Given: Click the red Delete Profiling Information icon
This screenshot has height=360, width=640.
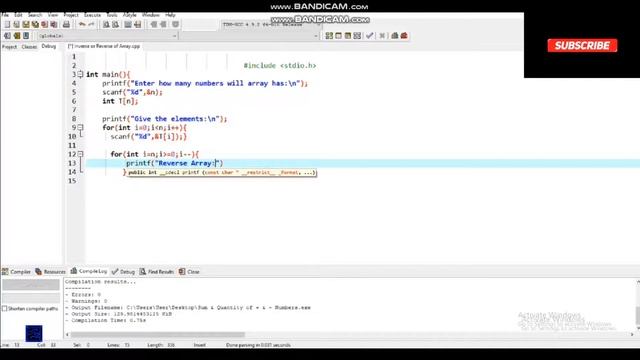Looking at the screenshot, I should pyautogui.click(x=404, y=36).
